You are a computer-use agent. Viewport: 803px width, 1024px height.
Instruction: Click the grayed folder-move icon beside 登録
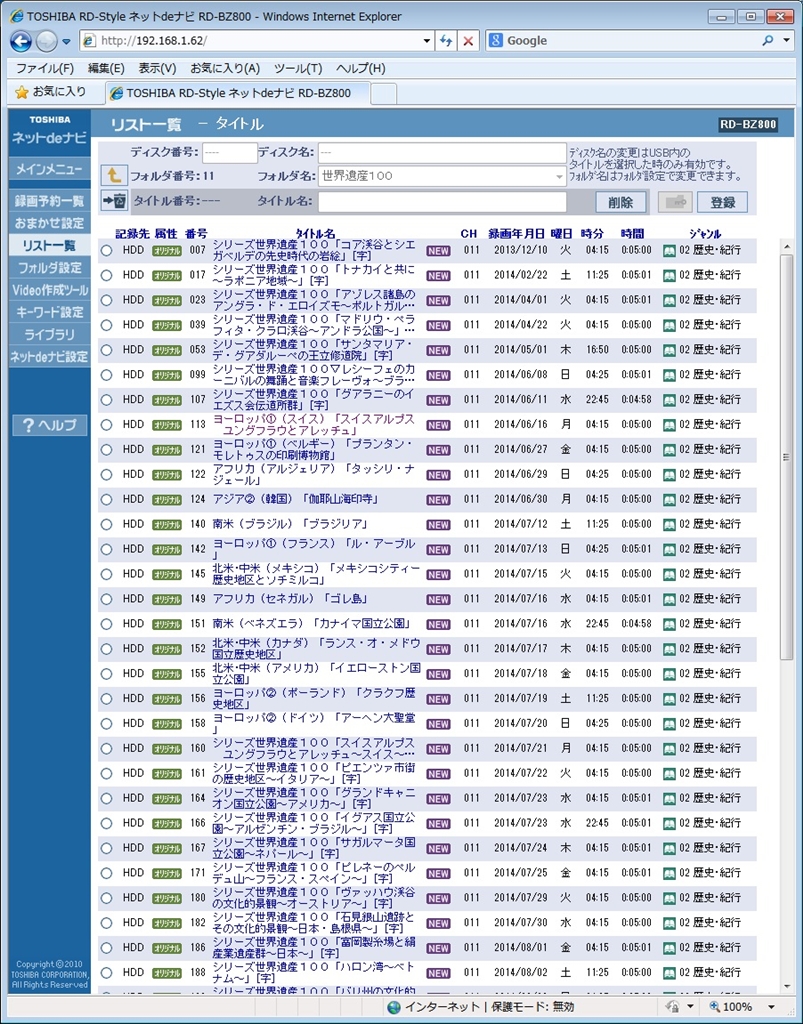[674, 202]
